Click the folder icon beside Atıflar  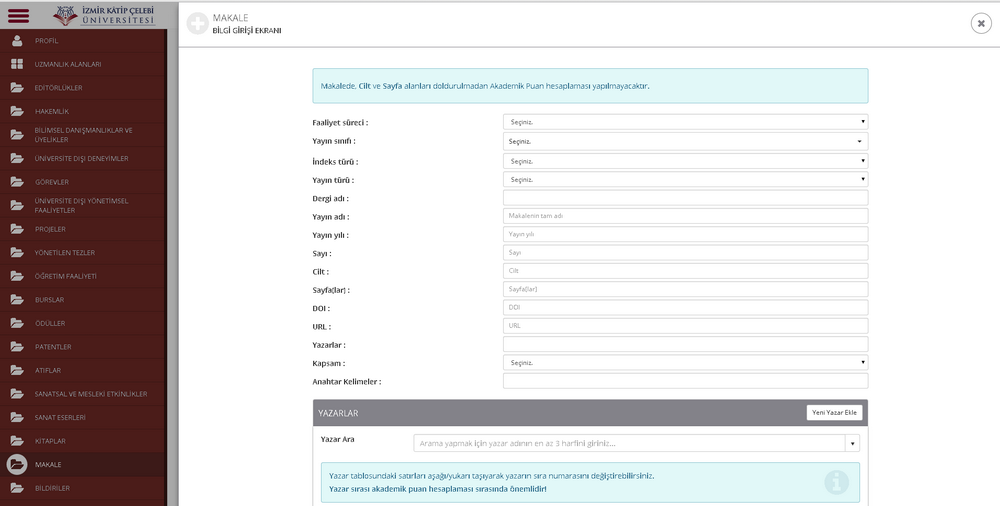[17, 370]
